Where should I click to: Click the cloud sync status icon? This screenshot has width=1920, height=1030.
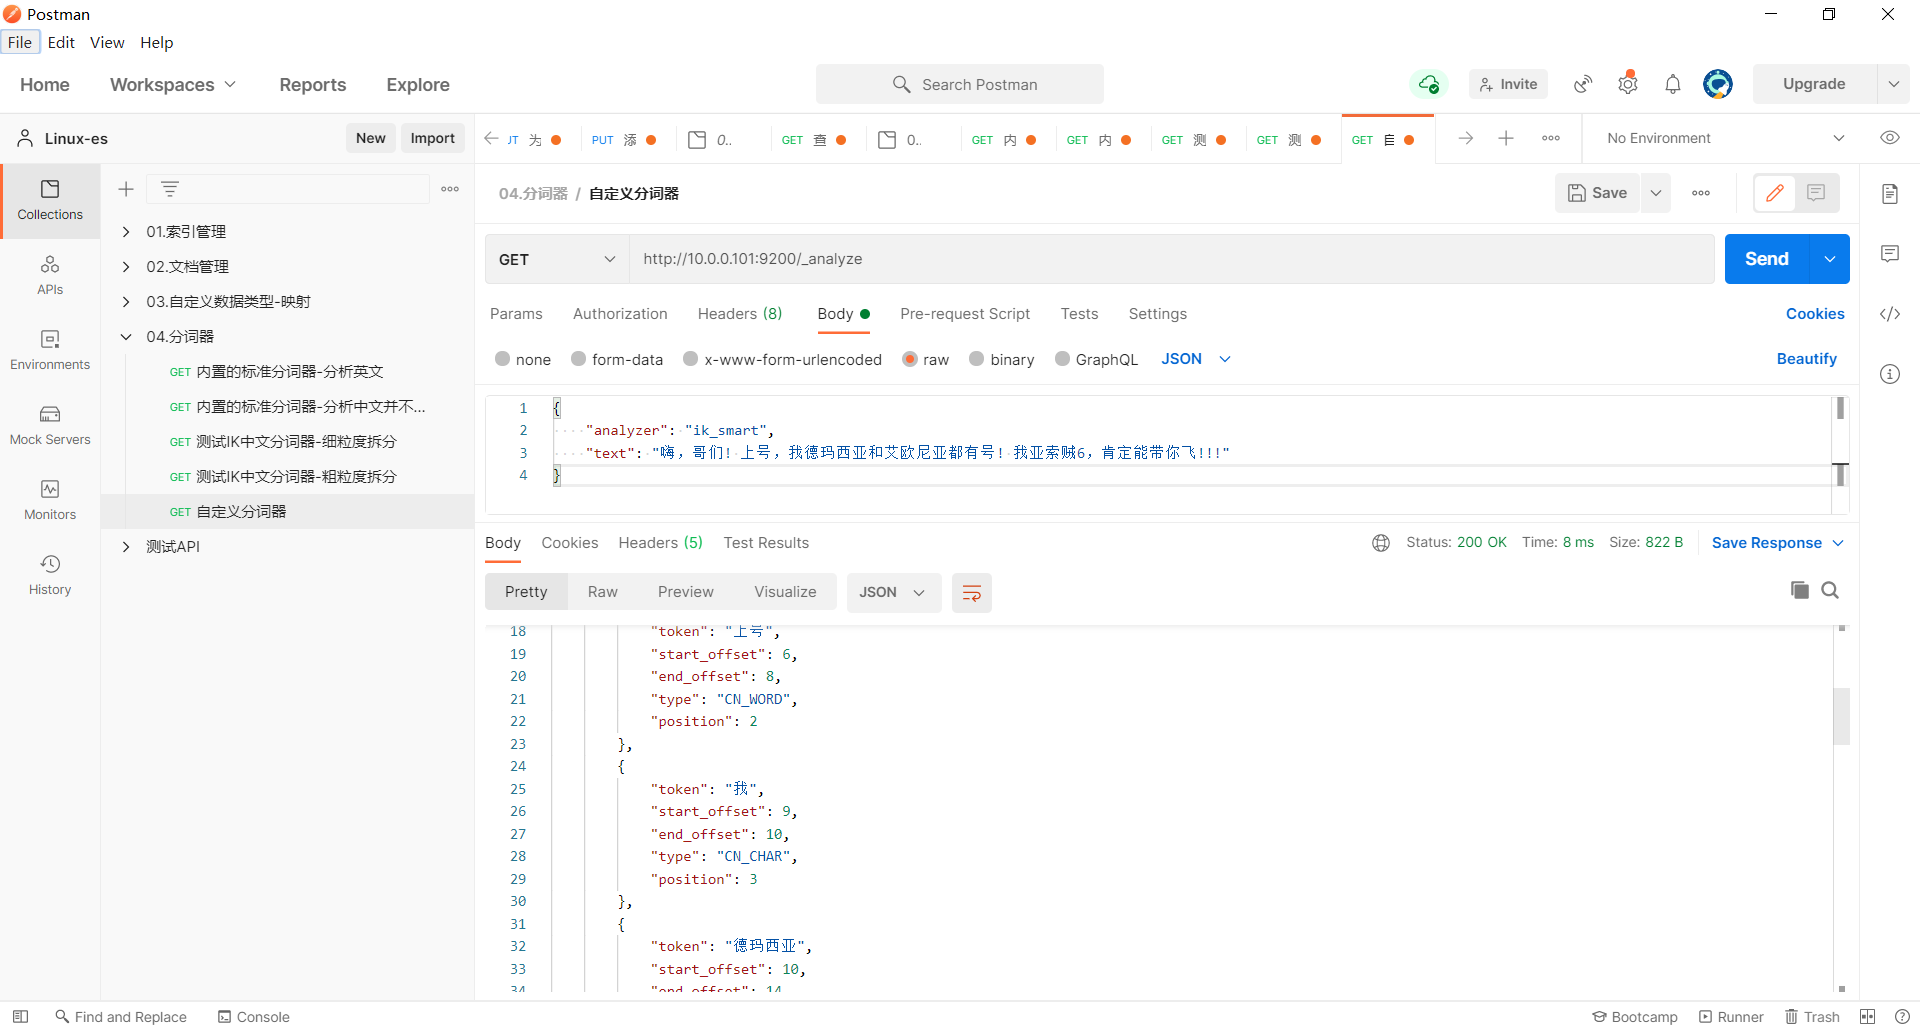point(1429,84)
